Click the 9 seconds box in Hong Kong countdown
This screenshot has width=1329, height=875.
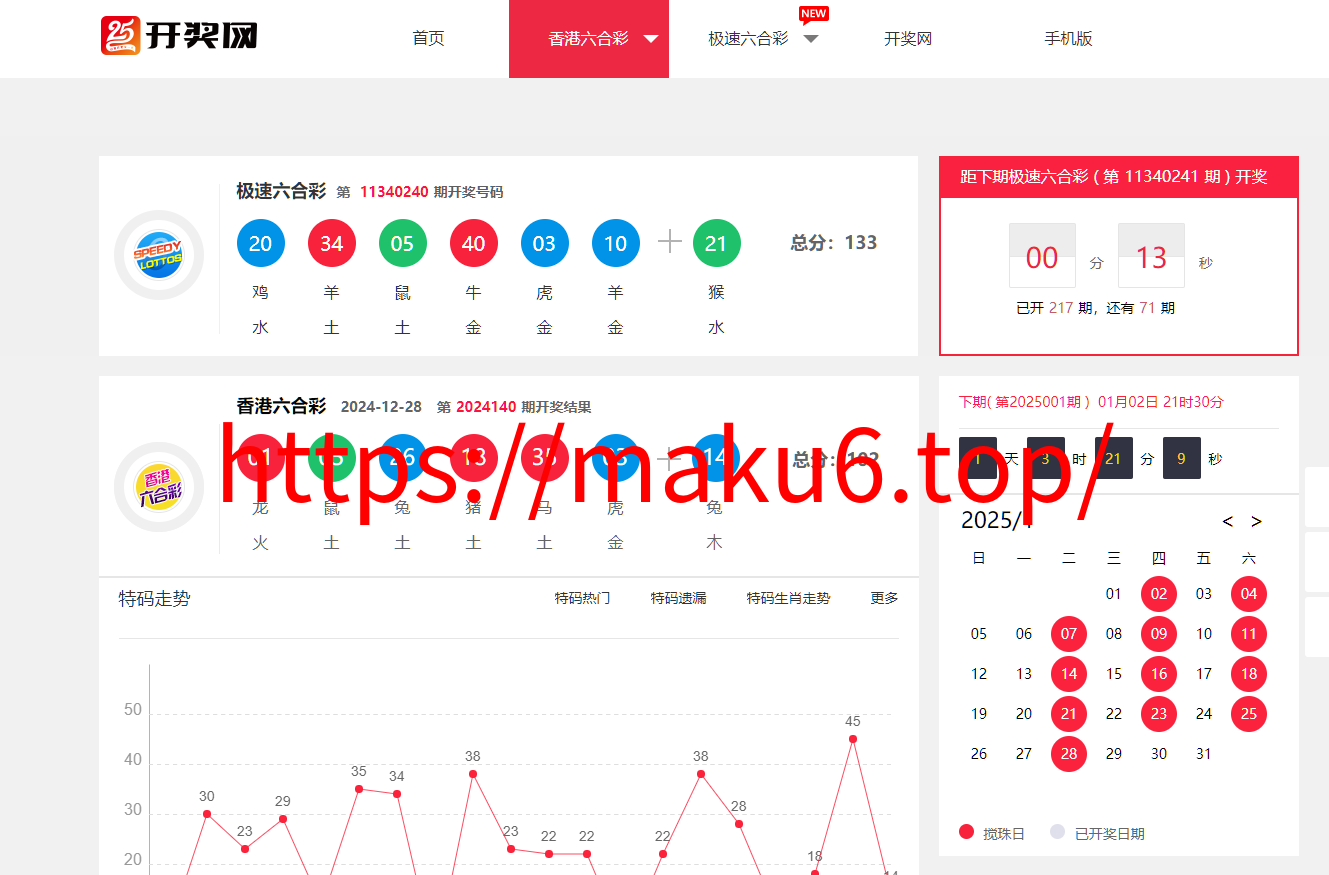click(x=1182, y=458)
